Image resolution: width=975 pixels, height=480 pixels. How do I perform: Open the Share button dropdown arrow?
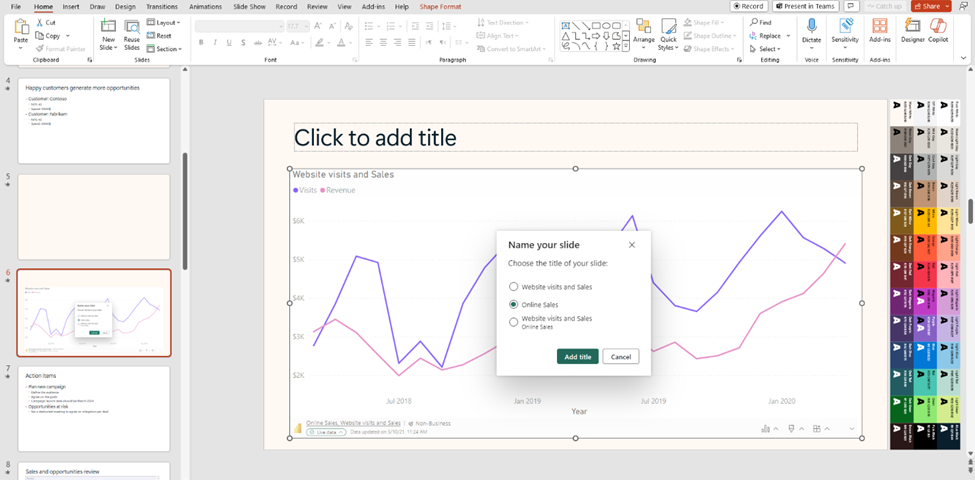point(947,6)
